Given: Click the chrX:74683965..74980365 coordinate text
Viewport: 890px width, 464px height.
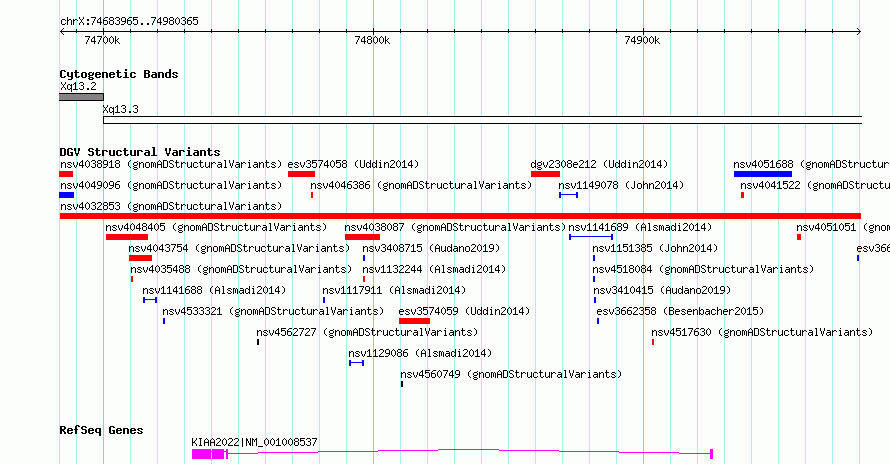Looking at the screenshot, I should click(x=129, y=22).
